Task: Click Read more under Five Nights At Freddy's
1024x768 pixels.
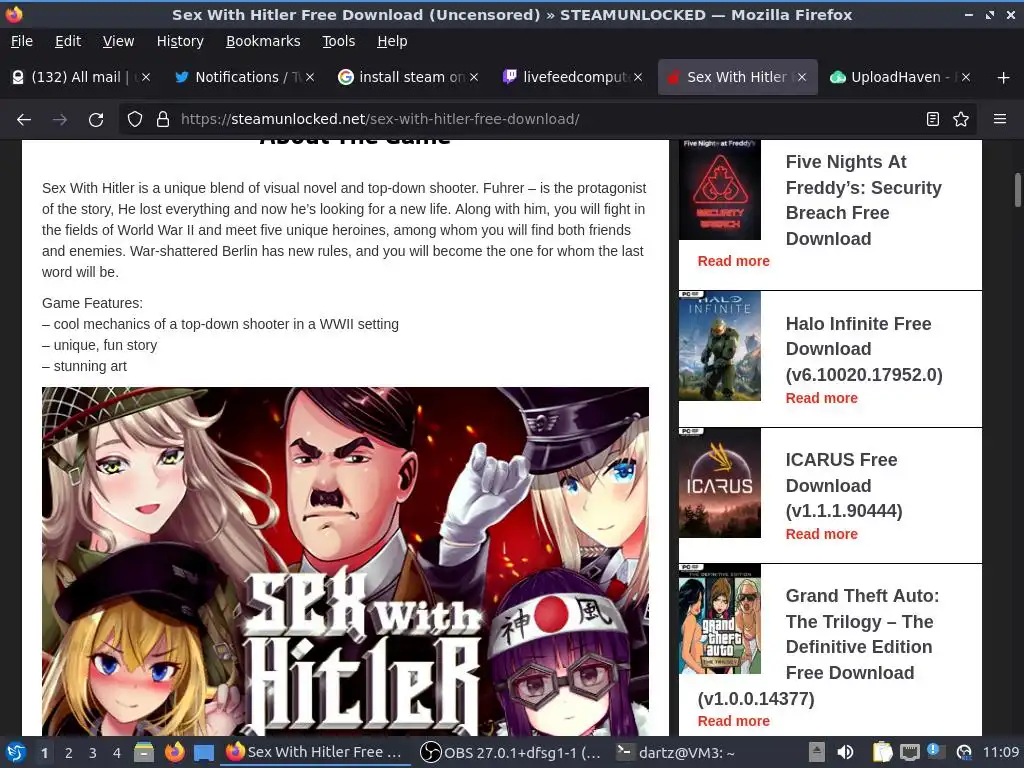Action: (733, 261)
